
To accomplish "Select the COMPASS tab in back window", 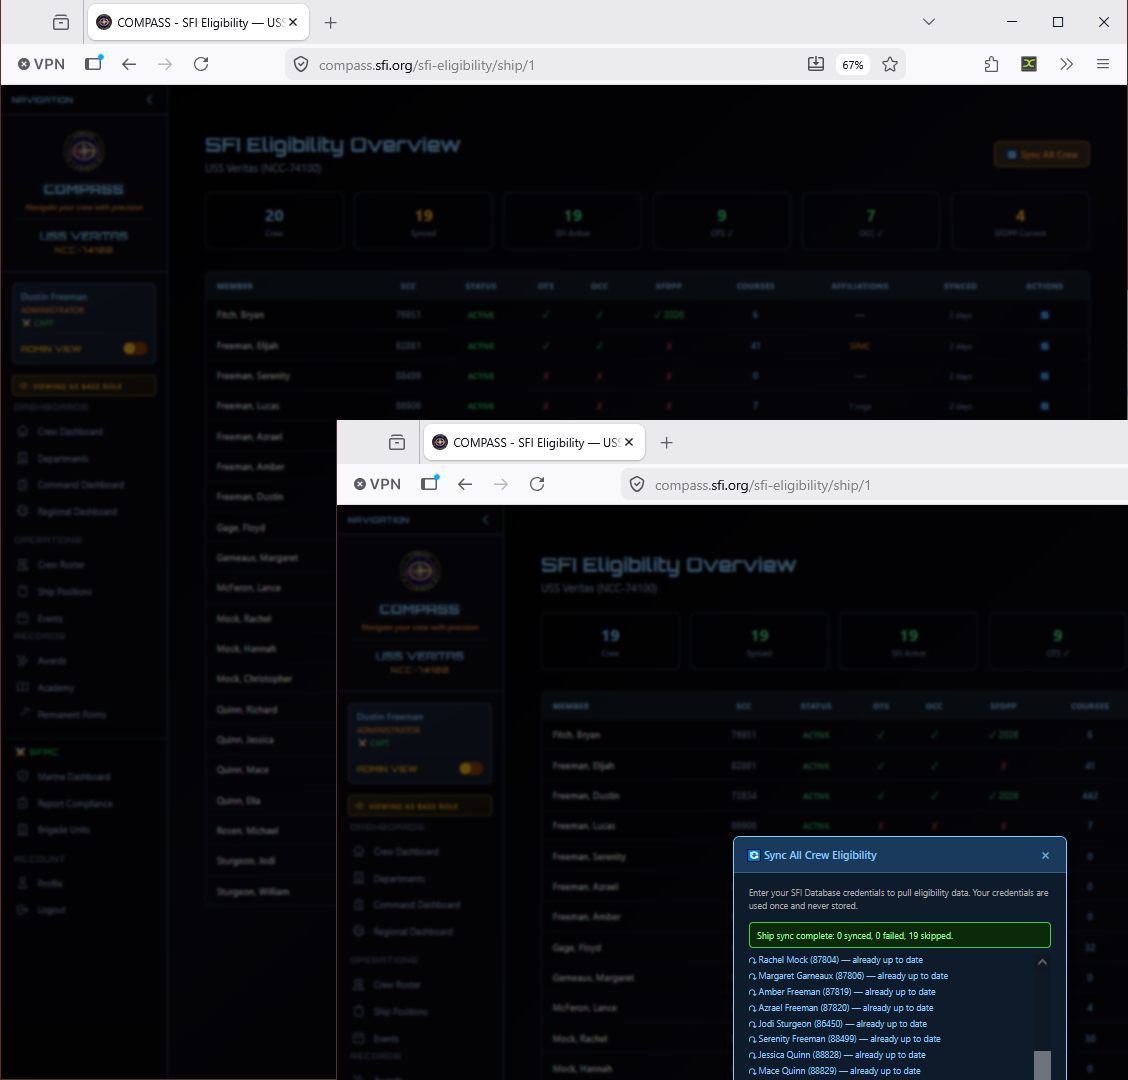I will tap(198, 22).
